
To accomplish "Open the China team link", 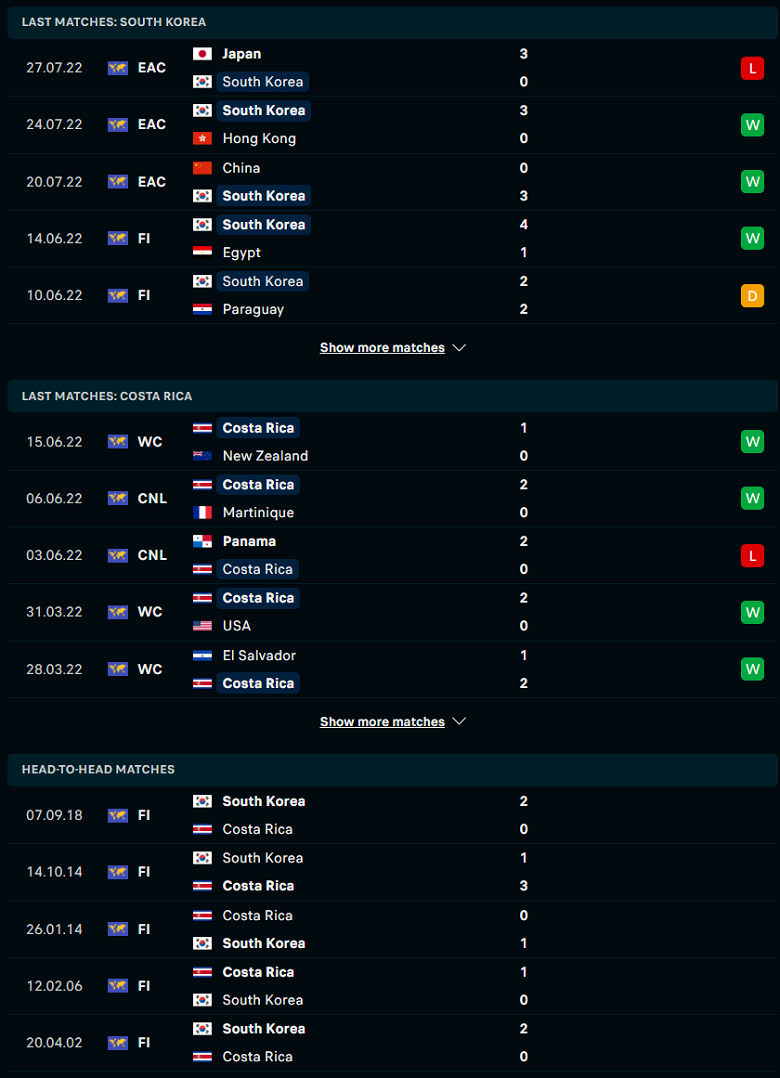I will (x=241, y=168).
